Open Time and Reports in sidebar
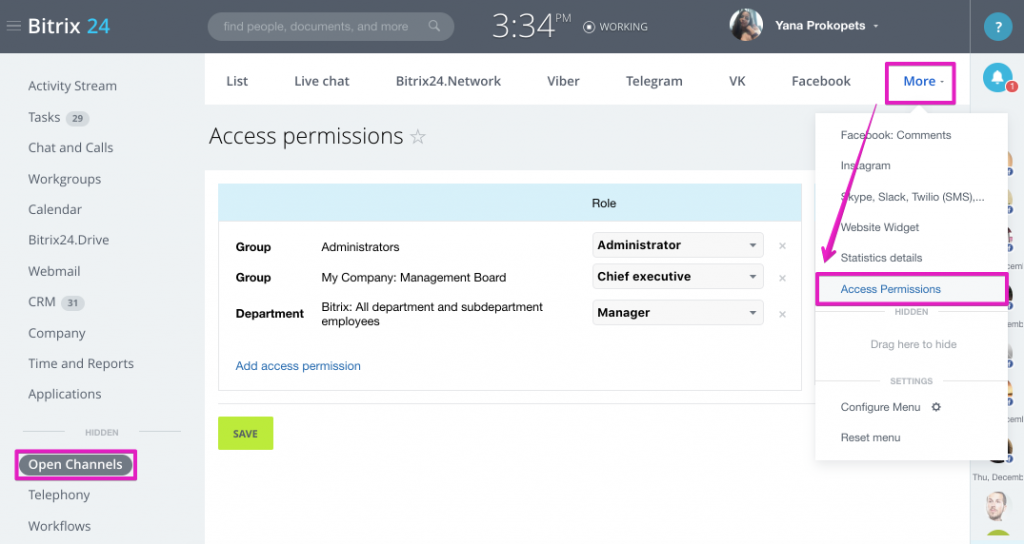This screenshot has width=1024, height=544. (x=81, y=364)
